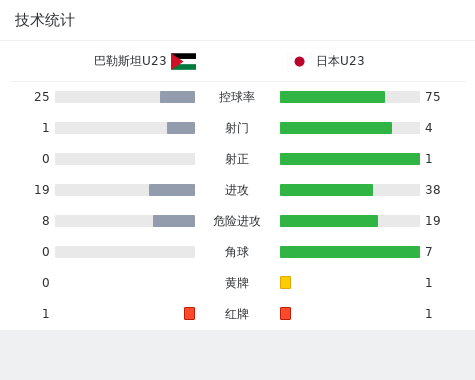Click the Palestine flag icon
Image resolution: width=475 pixels, height=380 pixels.
coord(183,61)
